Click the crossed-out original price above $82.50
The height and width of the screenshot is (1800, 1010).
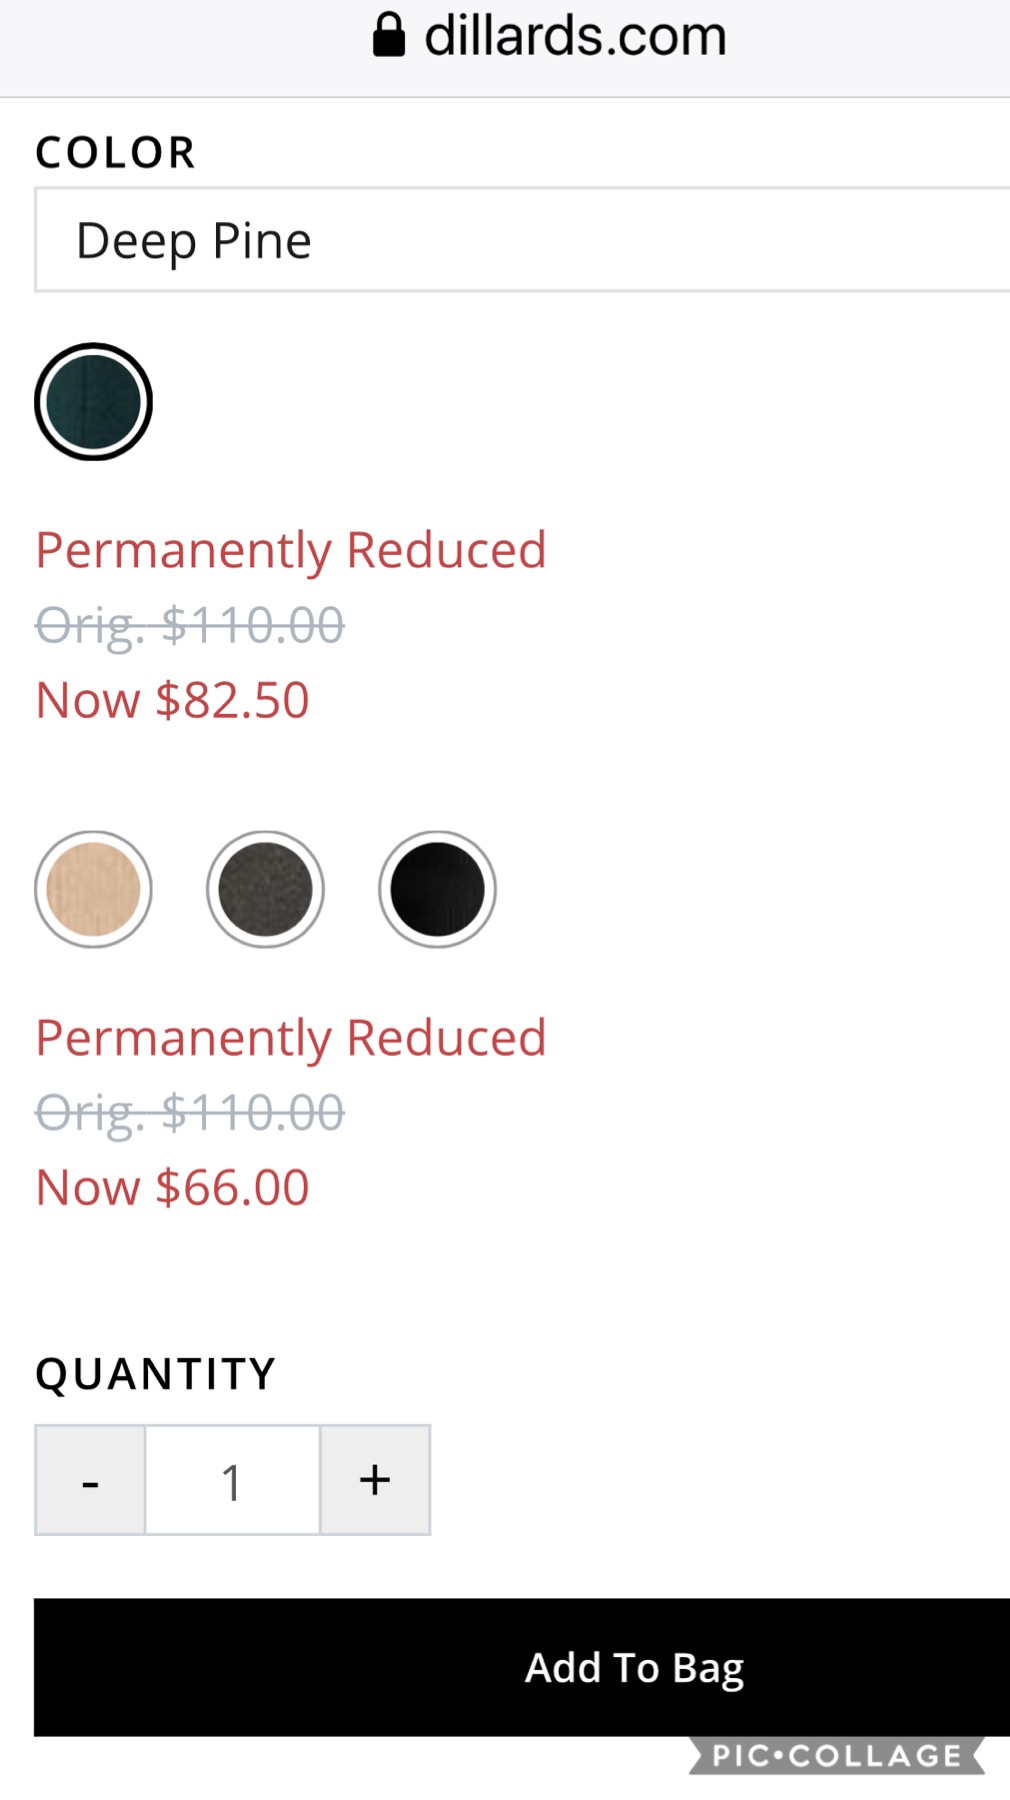[190, 626]
